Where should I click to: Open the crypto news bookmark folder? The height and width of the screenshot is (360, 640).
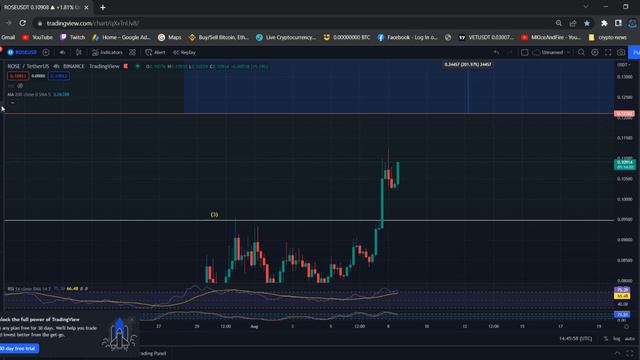coord(608,37)
